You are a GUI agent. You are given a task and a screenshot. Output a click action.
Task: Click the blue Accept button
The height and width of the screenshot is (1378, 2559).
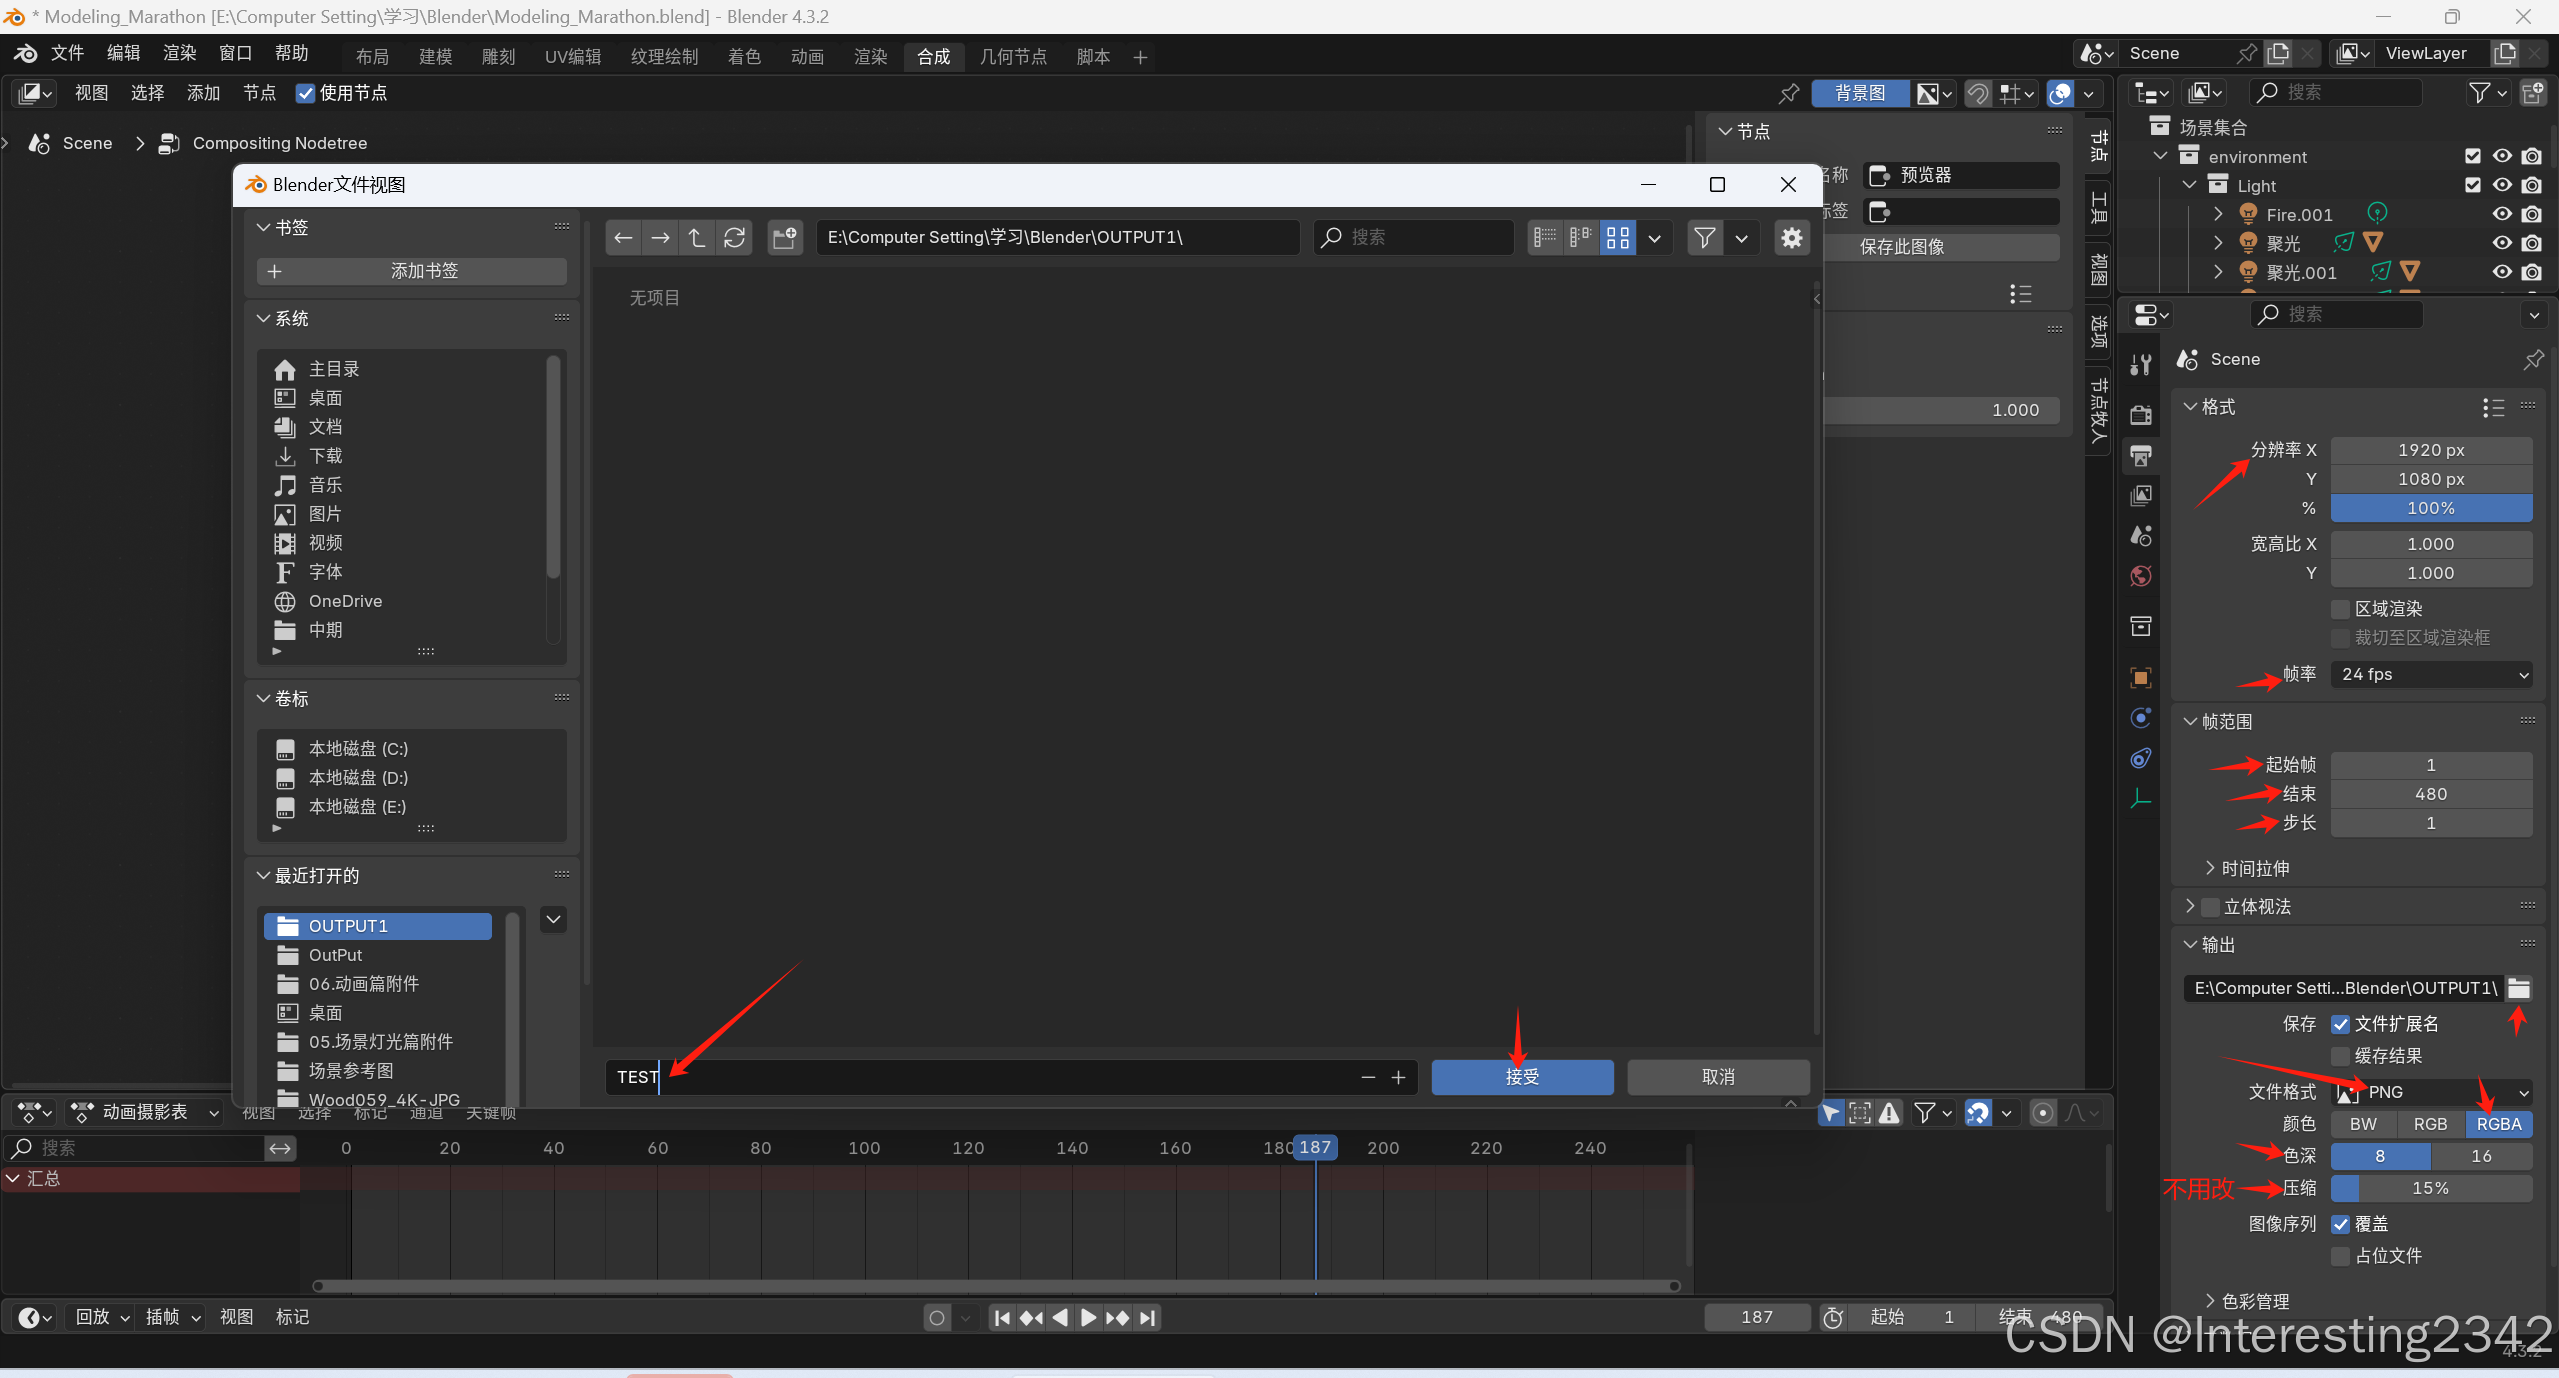(x=1521, y=1077)
